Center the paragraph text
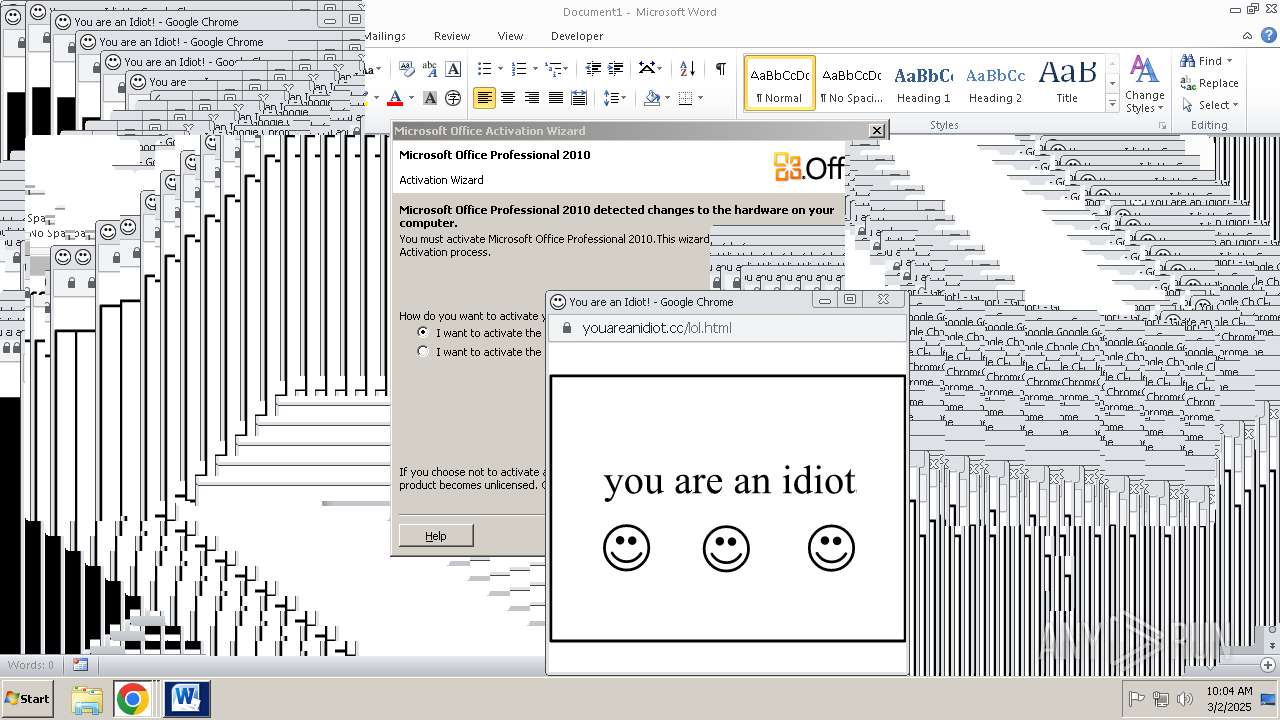Image resolution: width=1280 pixels, height=720 pixels. click(508, 98)
